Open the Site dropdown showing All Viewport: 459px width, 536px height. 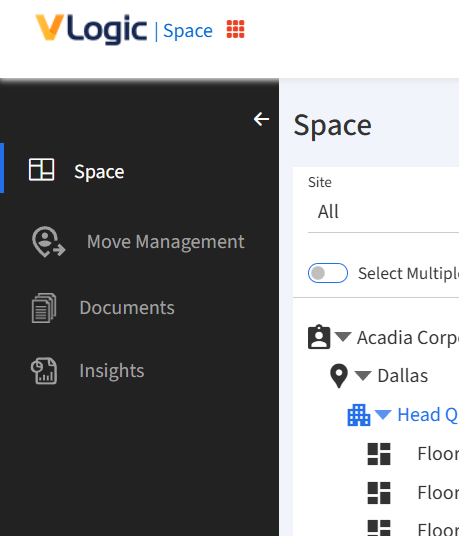(x=383, y=212)
